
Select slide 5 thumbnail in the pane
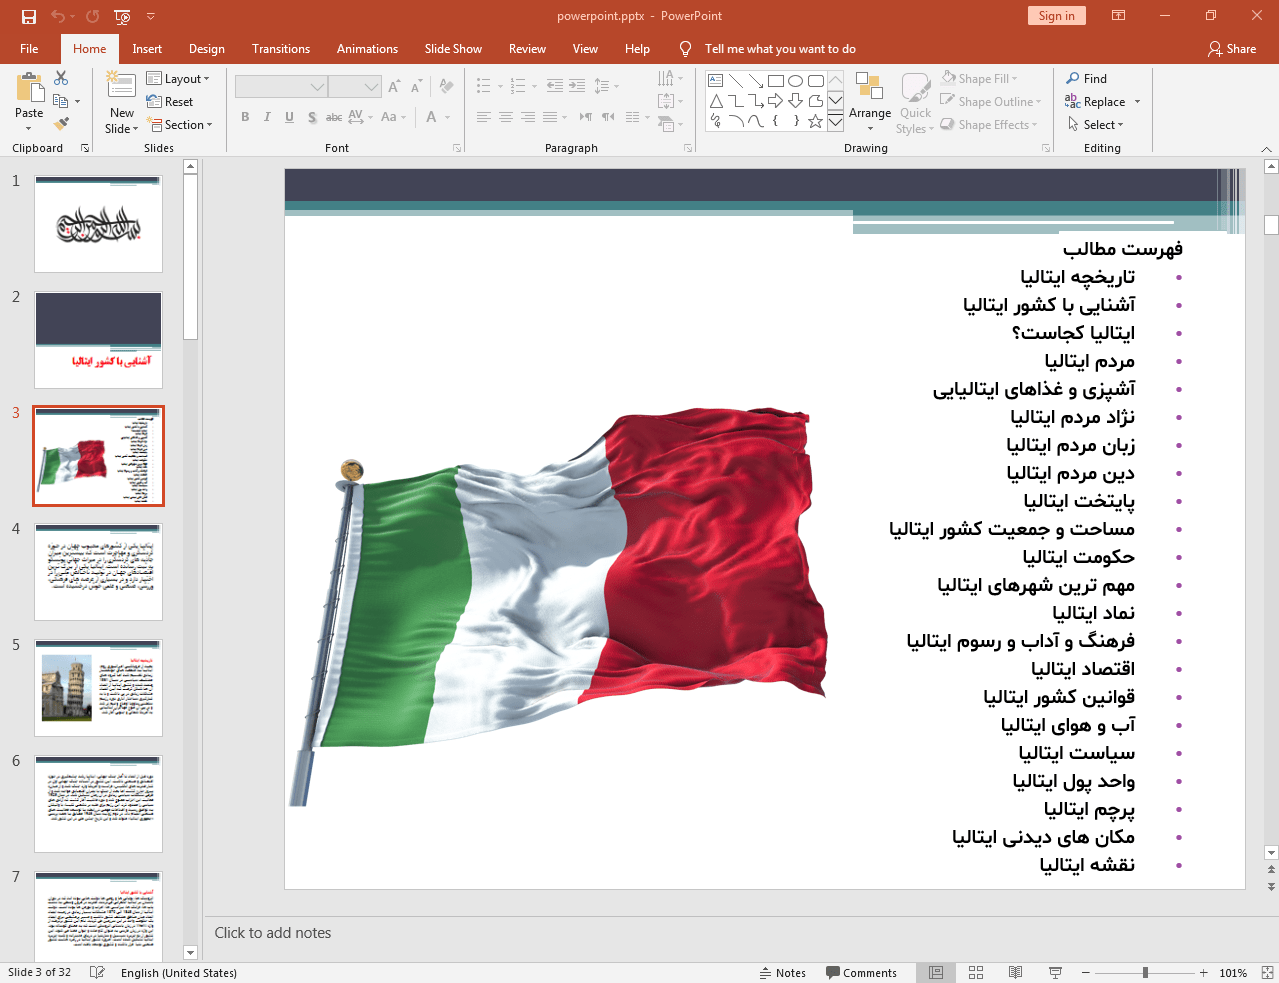pos(97,687)
